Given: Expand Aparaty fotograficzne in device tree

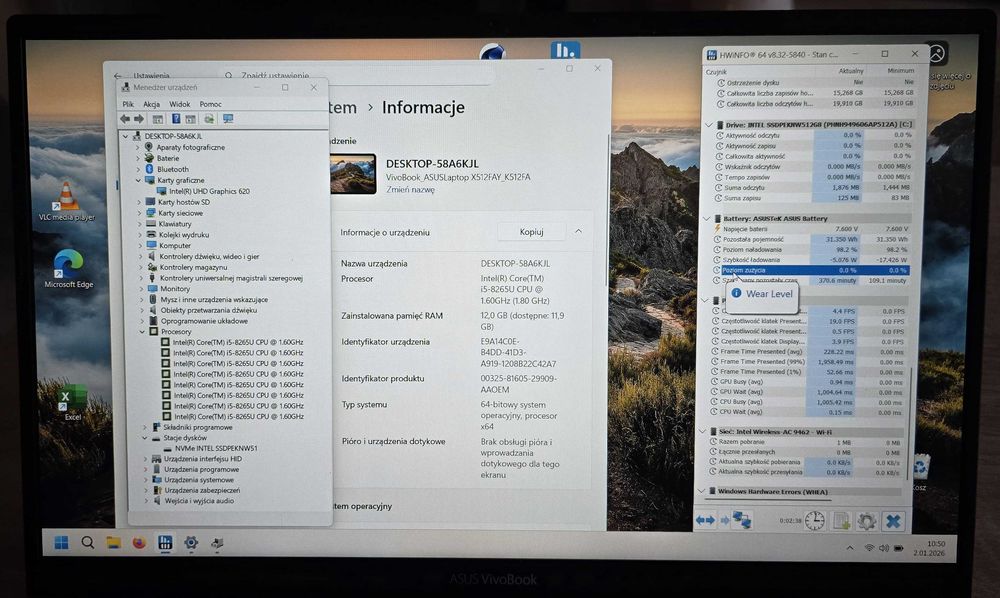Looking at the screenshot, I should pyautogui.click(x=138, y=147).
